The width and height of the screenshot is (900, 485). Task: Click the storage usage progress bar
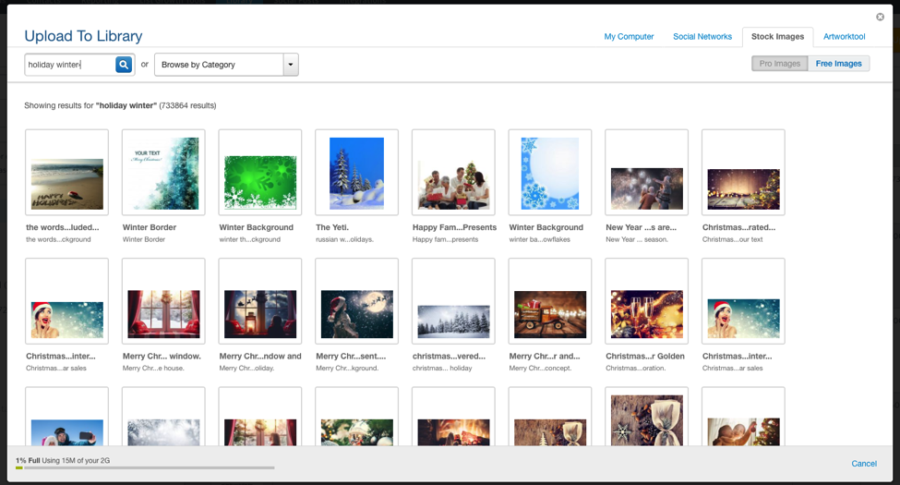tap(144, 467)
